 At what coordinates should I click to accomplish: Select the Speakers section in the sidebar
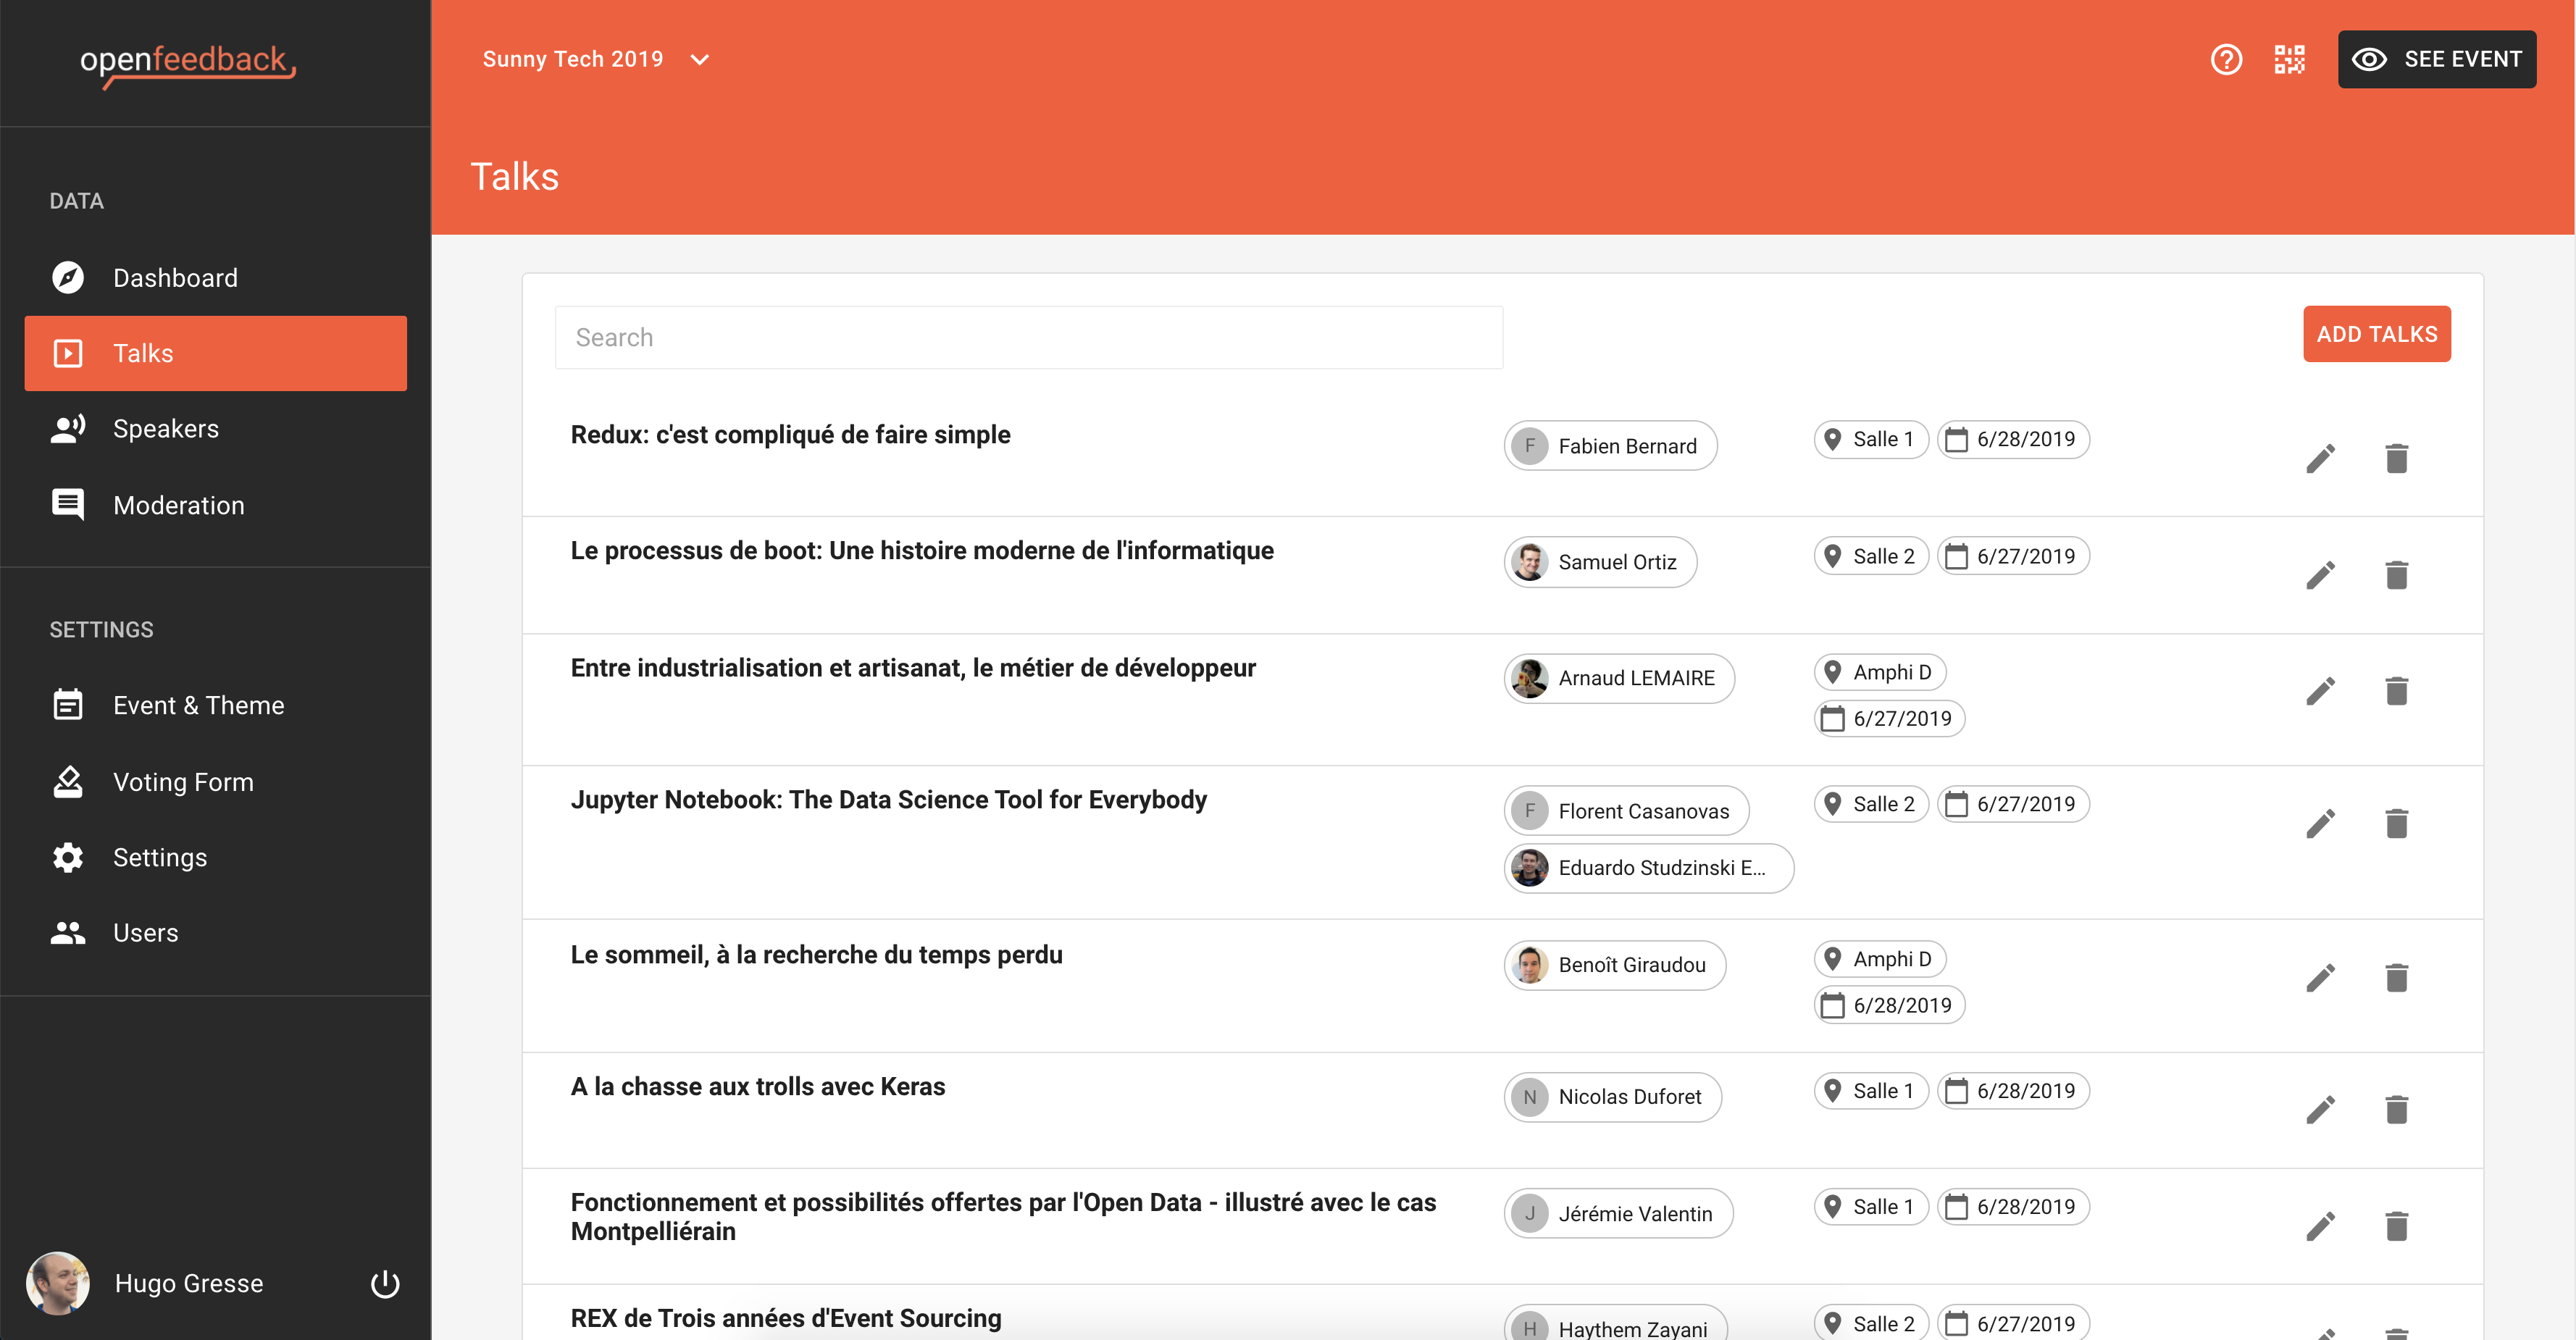(166, 428)
